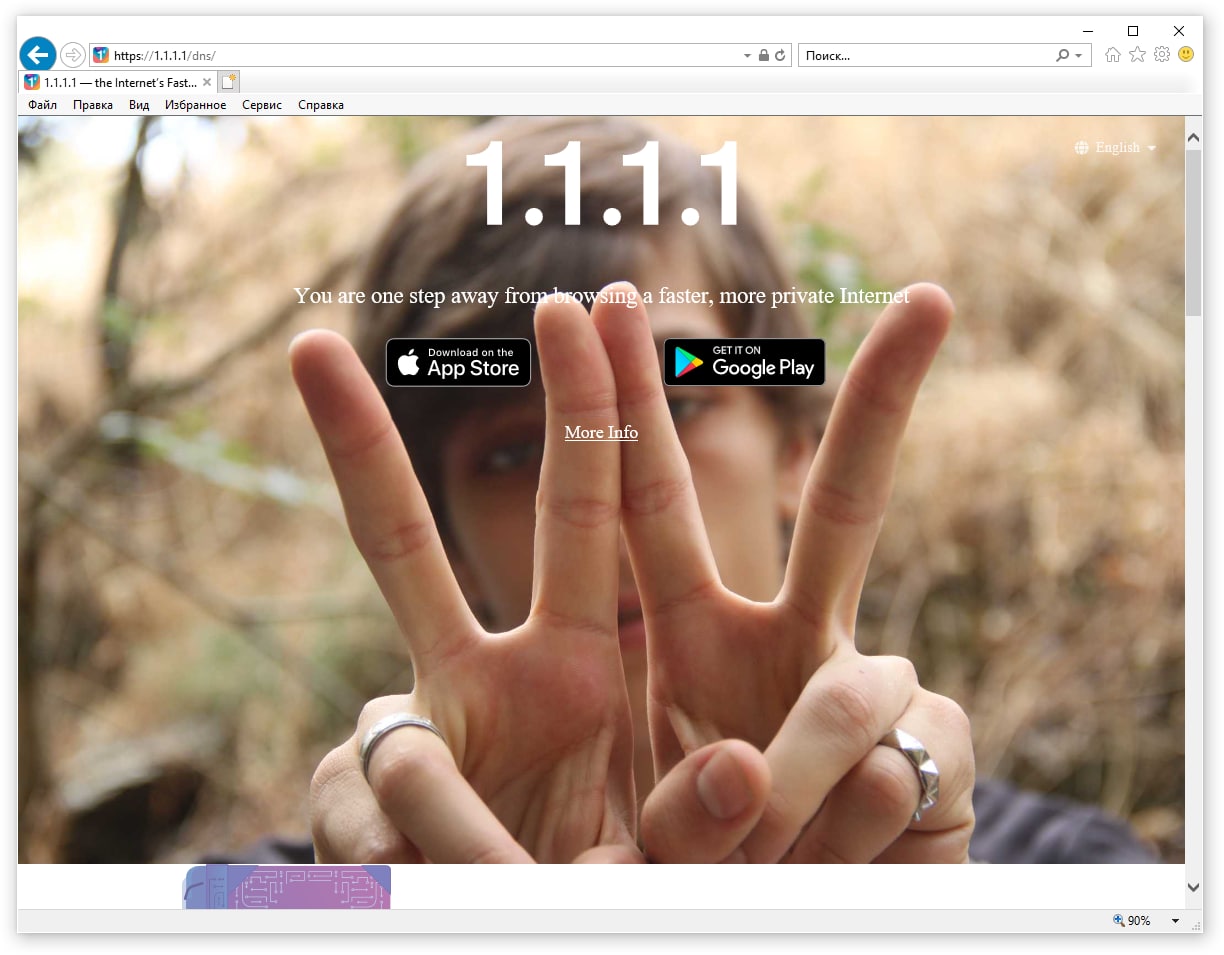Click Get it on Google Play button
This screenshot has height=955, width=1224.
tap(745, 362)
